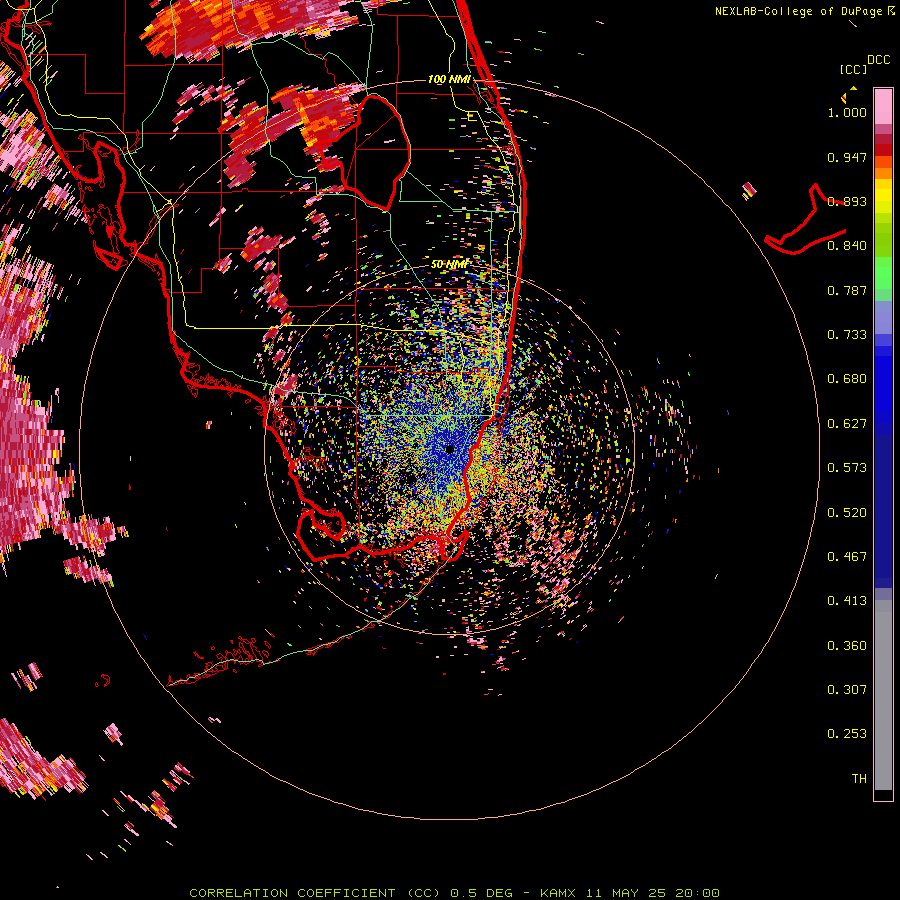Click the 50 NMI range ring label

point(449,264)
